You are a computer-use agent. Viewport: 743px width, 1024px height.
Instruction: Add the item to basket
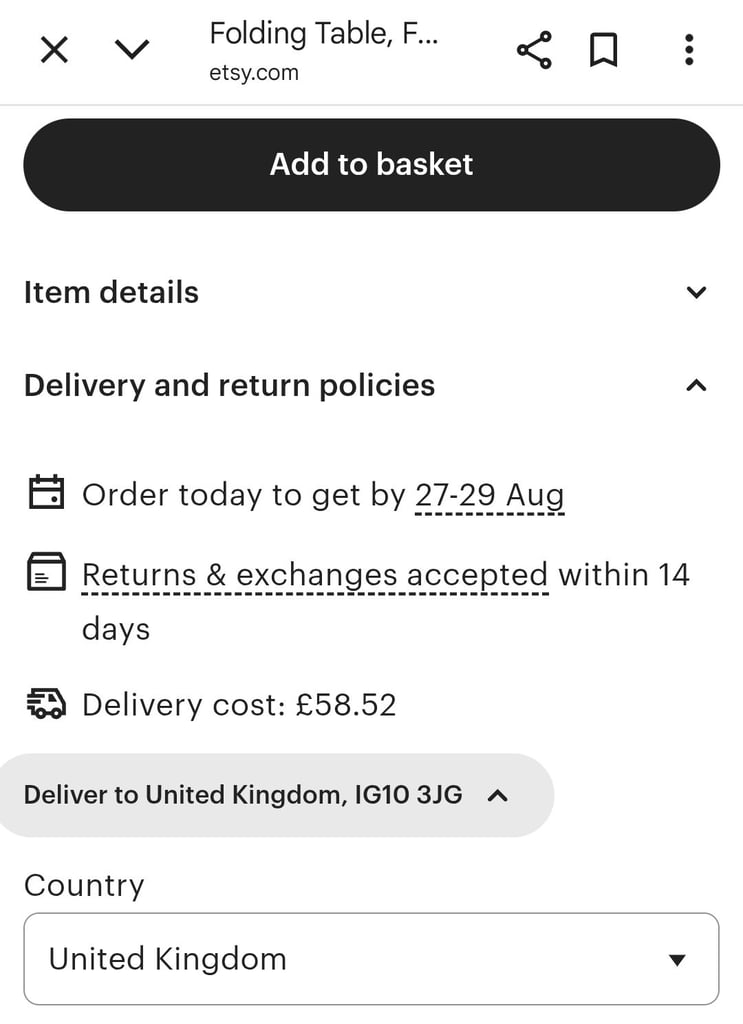click(x=372, y=165)
